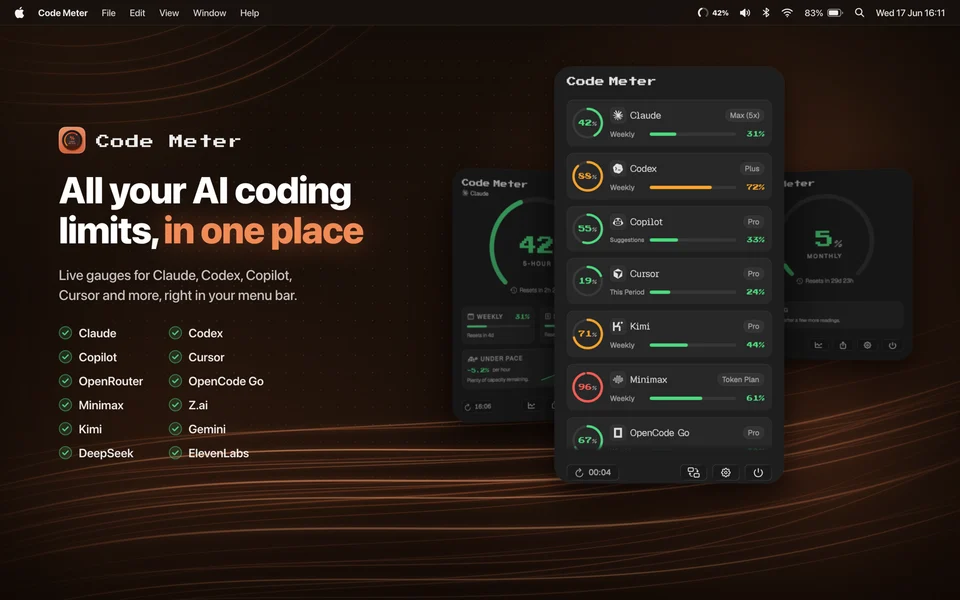Screen dimensions: 960x600
Task: Click the WEEKLY 31% card in 5-Hour panel
Action: (498, 325)
